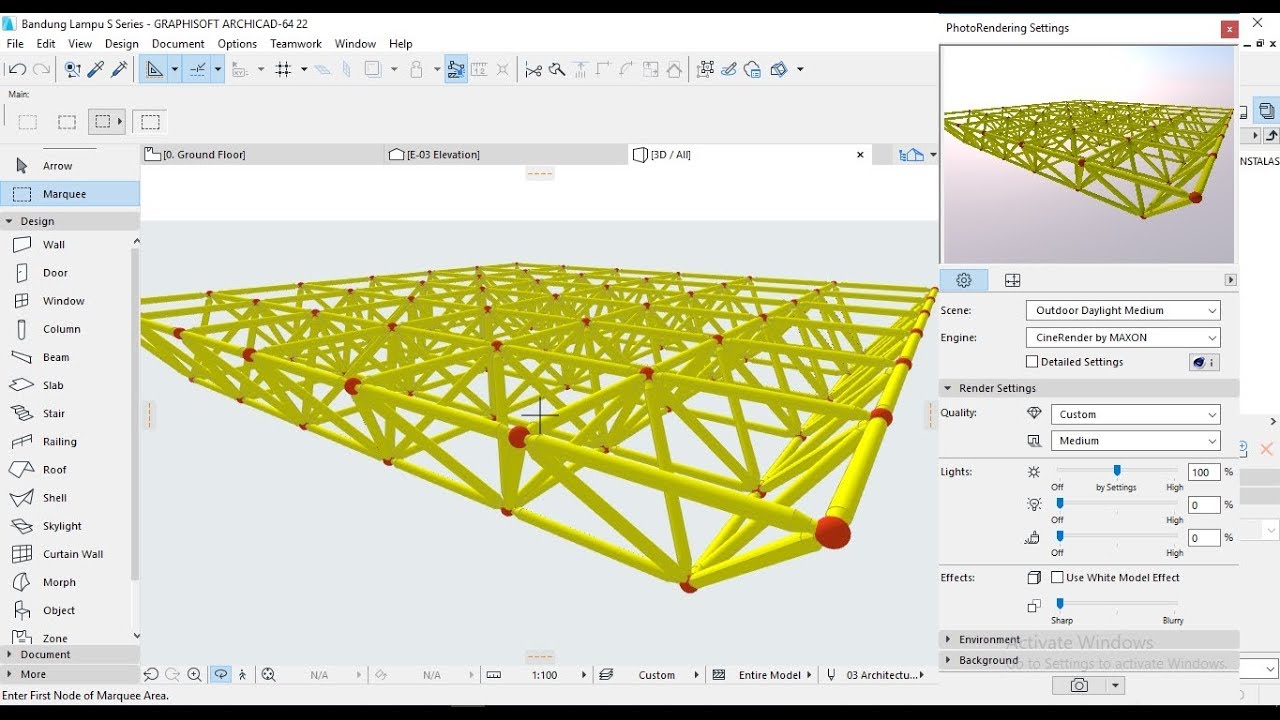Open the Engine dropdown showing CineRender by MAXON
The height and width of the screenshot is (720, 1280).
(1123, 337)
